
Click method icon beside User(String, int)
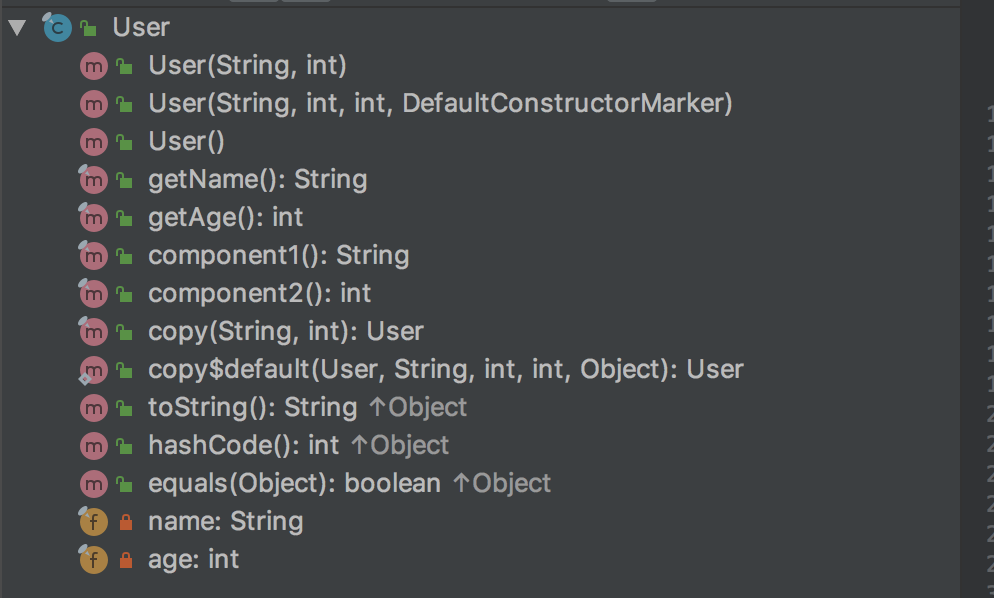point(93,66)
